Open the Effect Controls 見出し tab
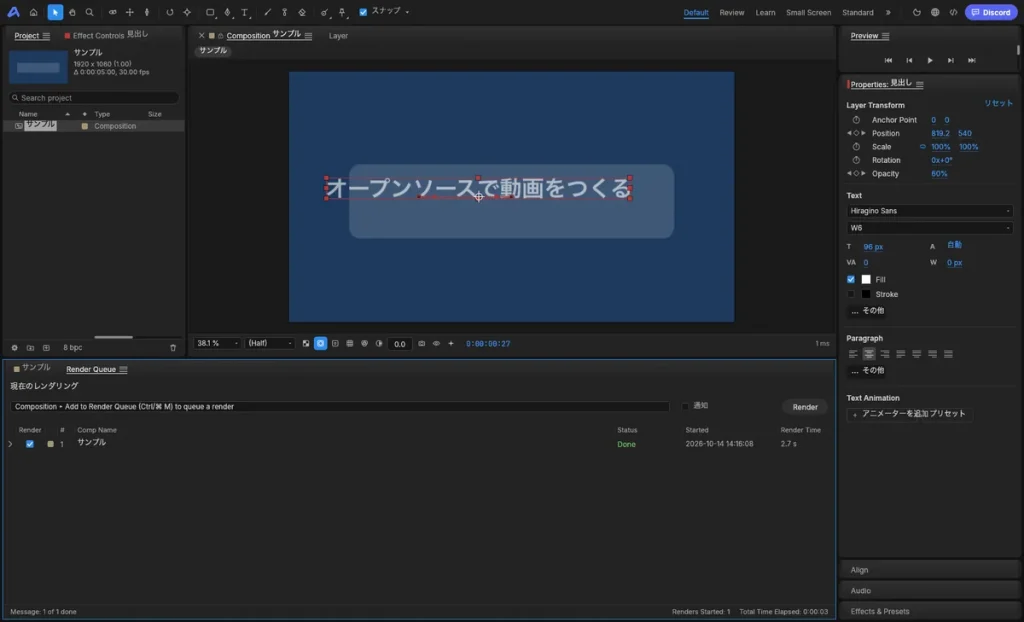1024x622 pixels. tap(106, 35)
